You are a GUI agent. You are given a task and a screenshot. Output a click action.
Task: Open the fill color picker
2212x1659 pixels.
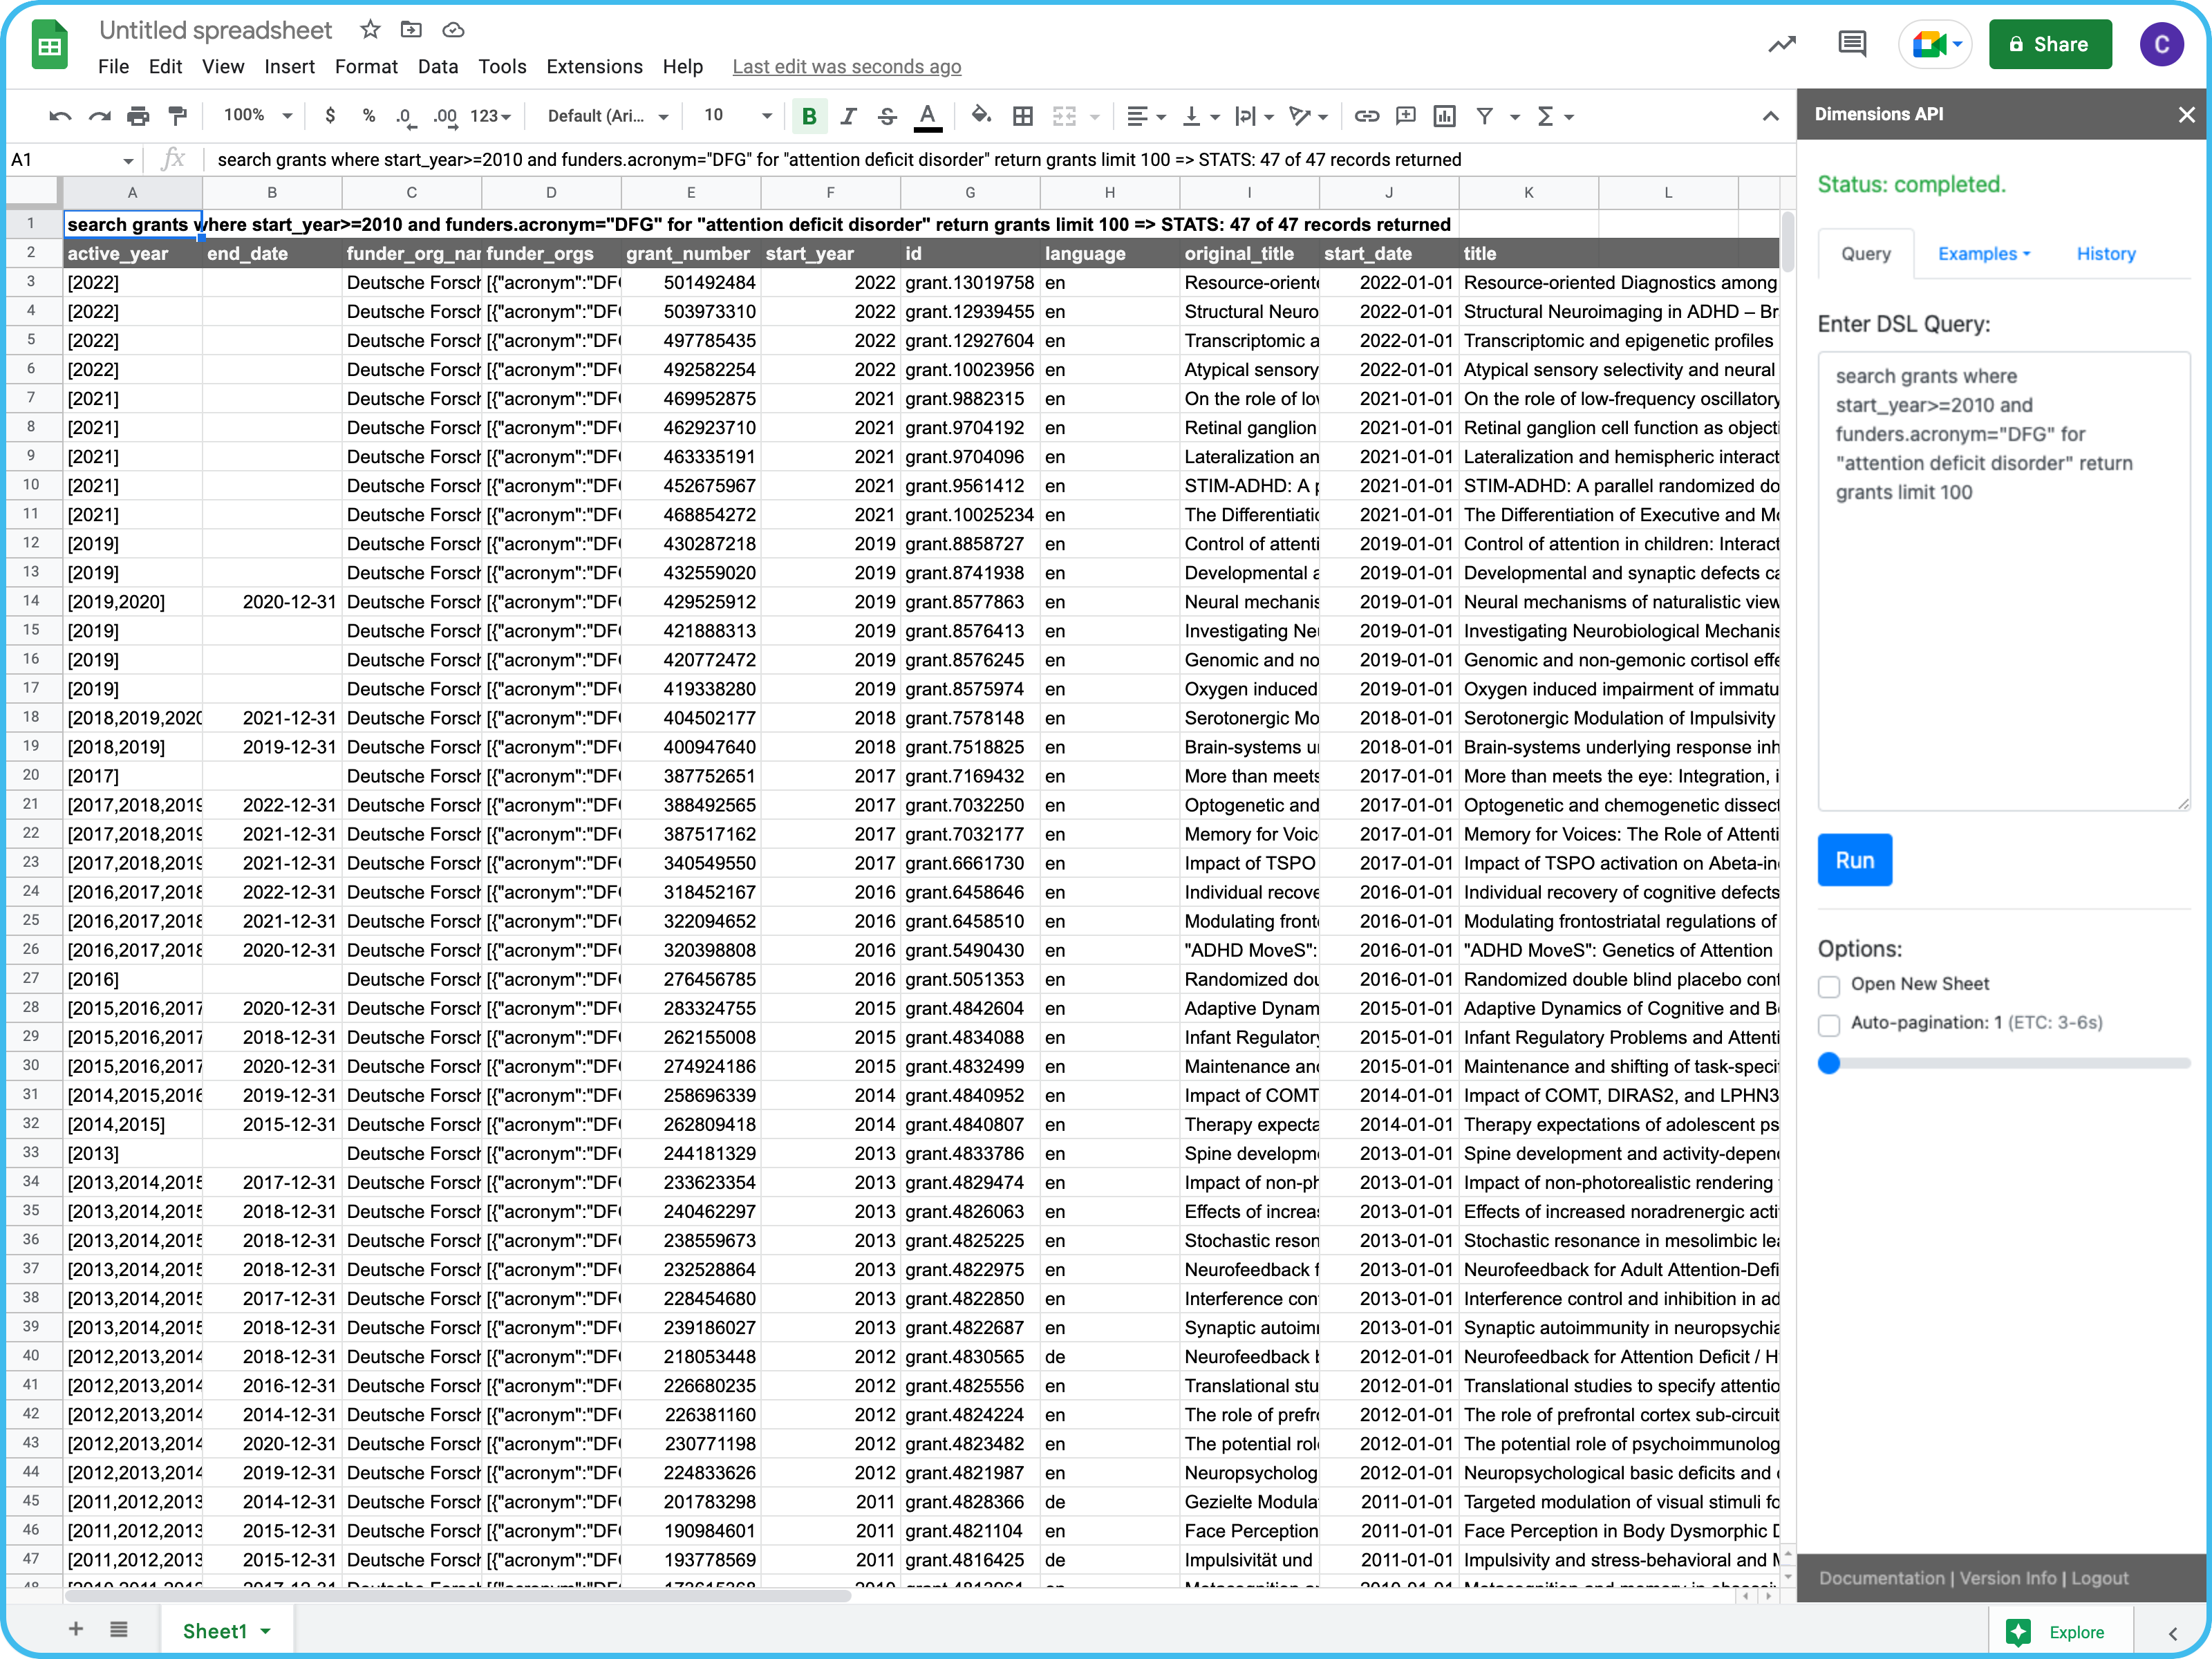coord(981,116)
